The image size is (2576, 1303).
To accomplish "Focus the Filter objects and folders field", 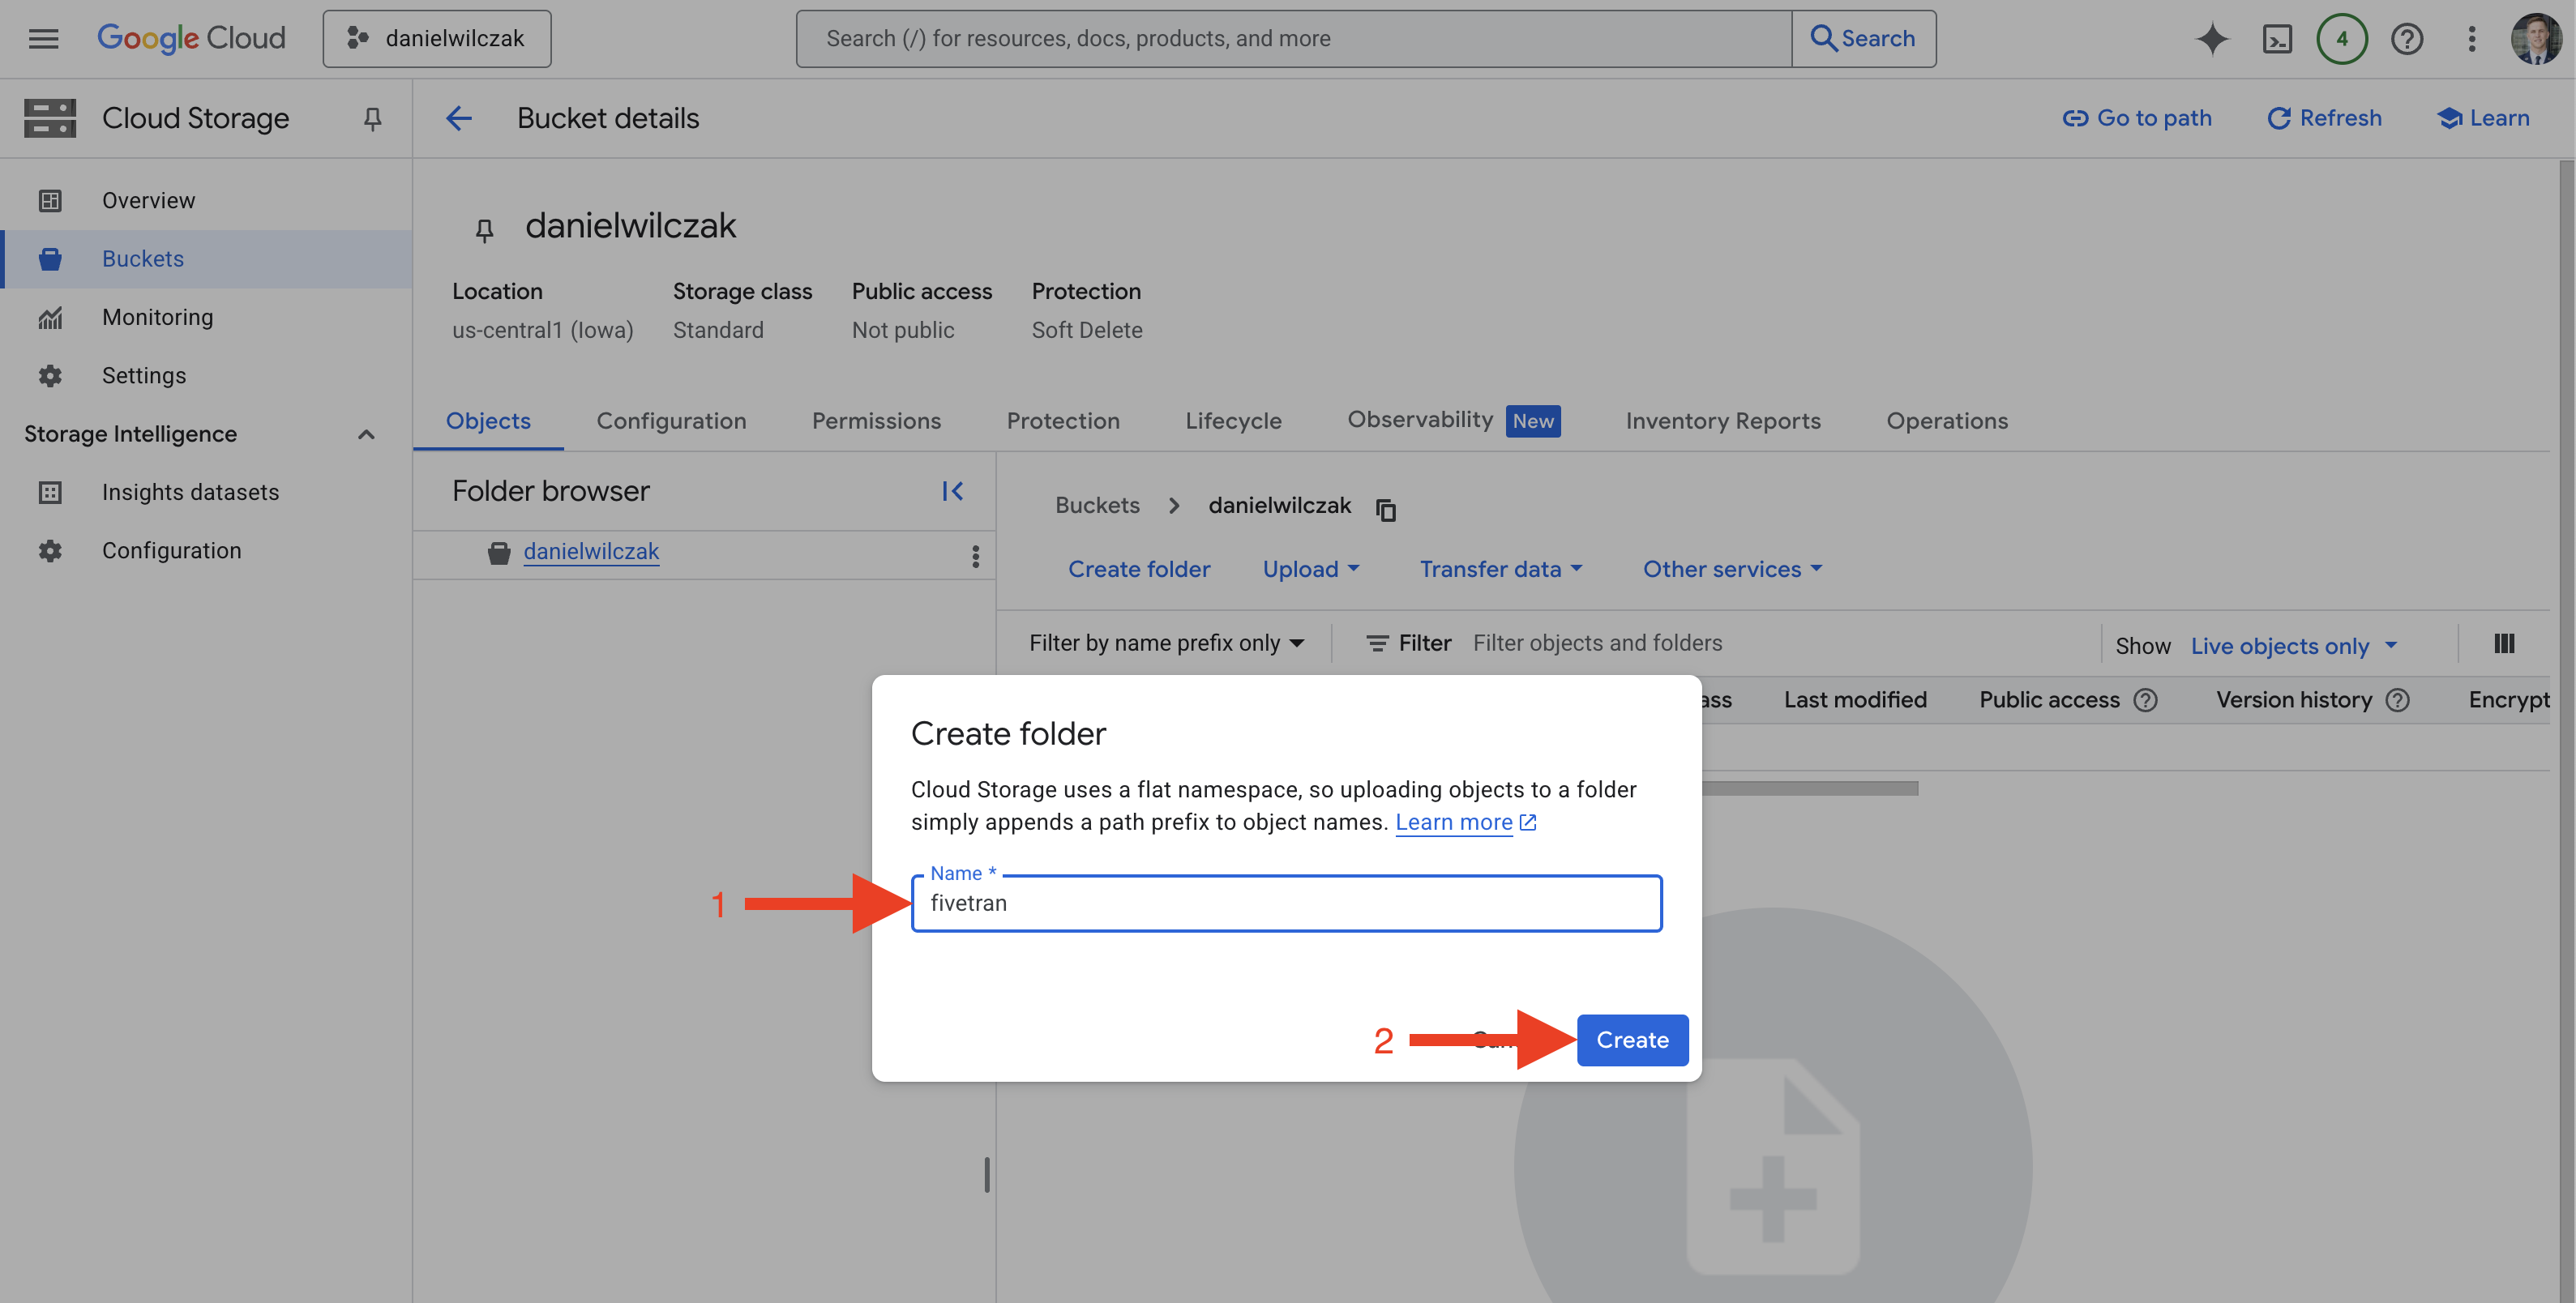I will pos(1780,644).
